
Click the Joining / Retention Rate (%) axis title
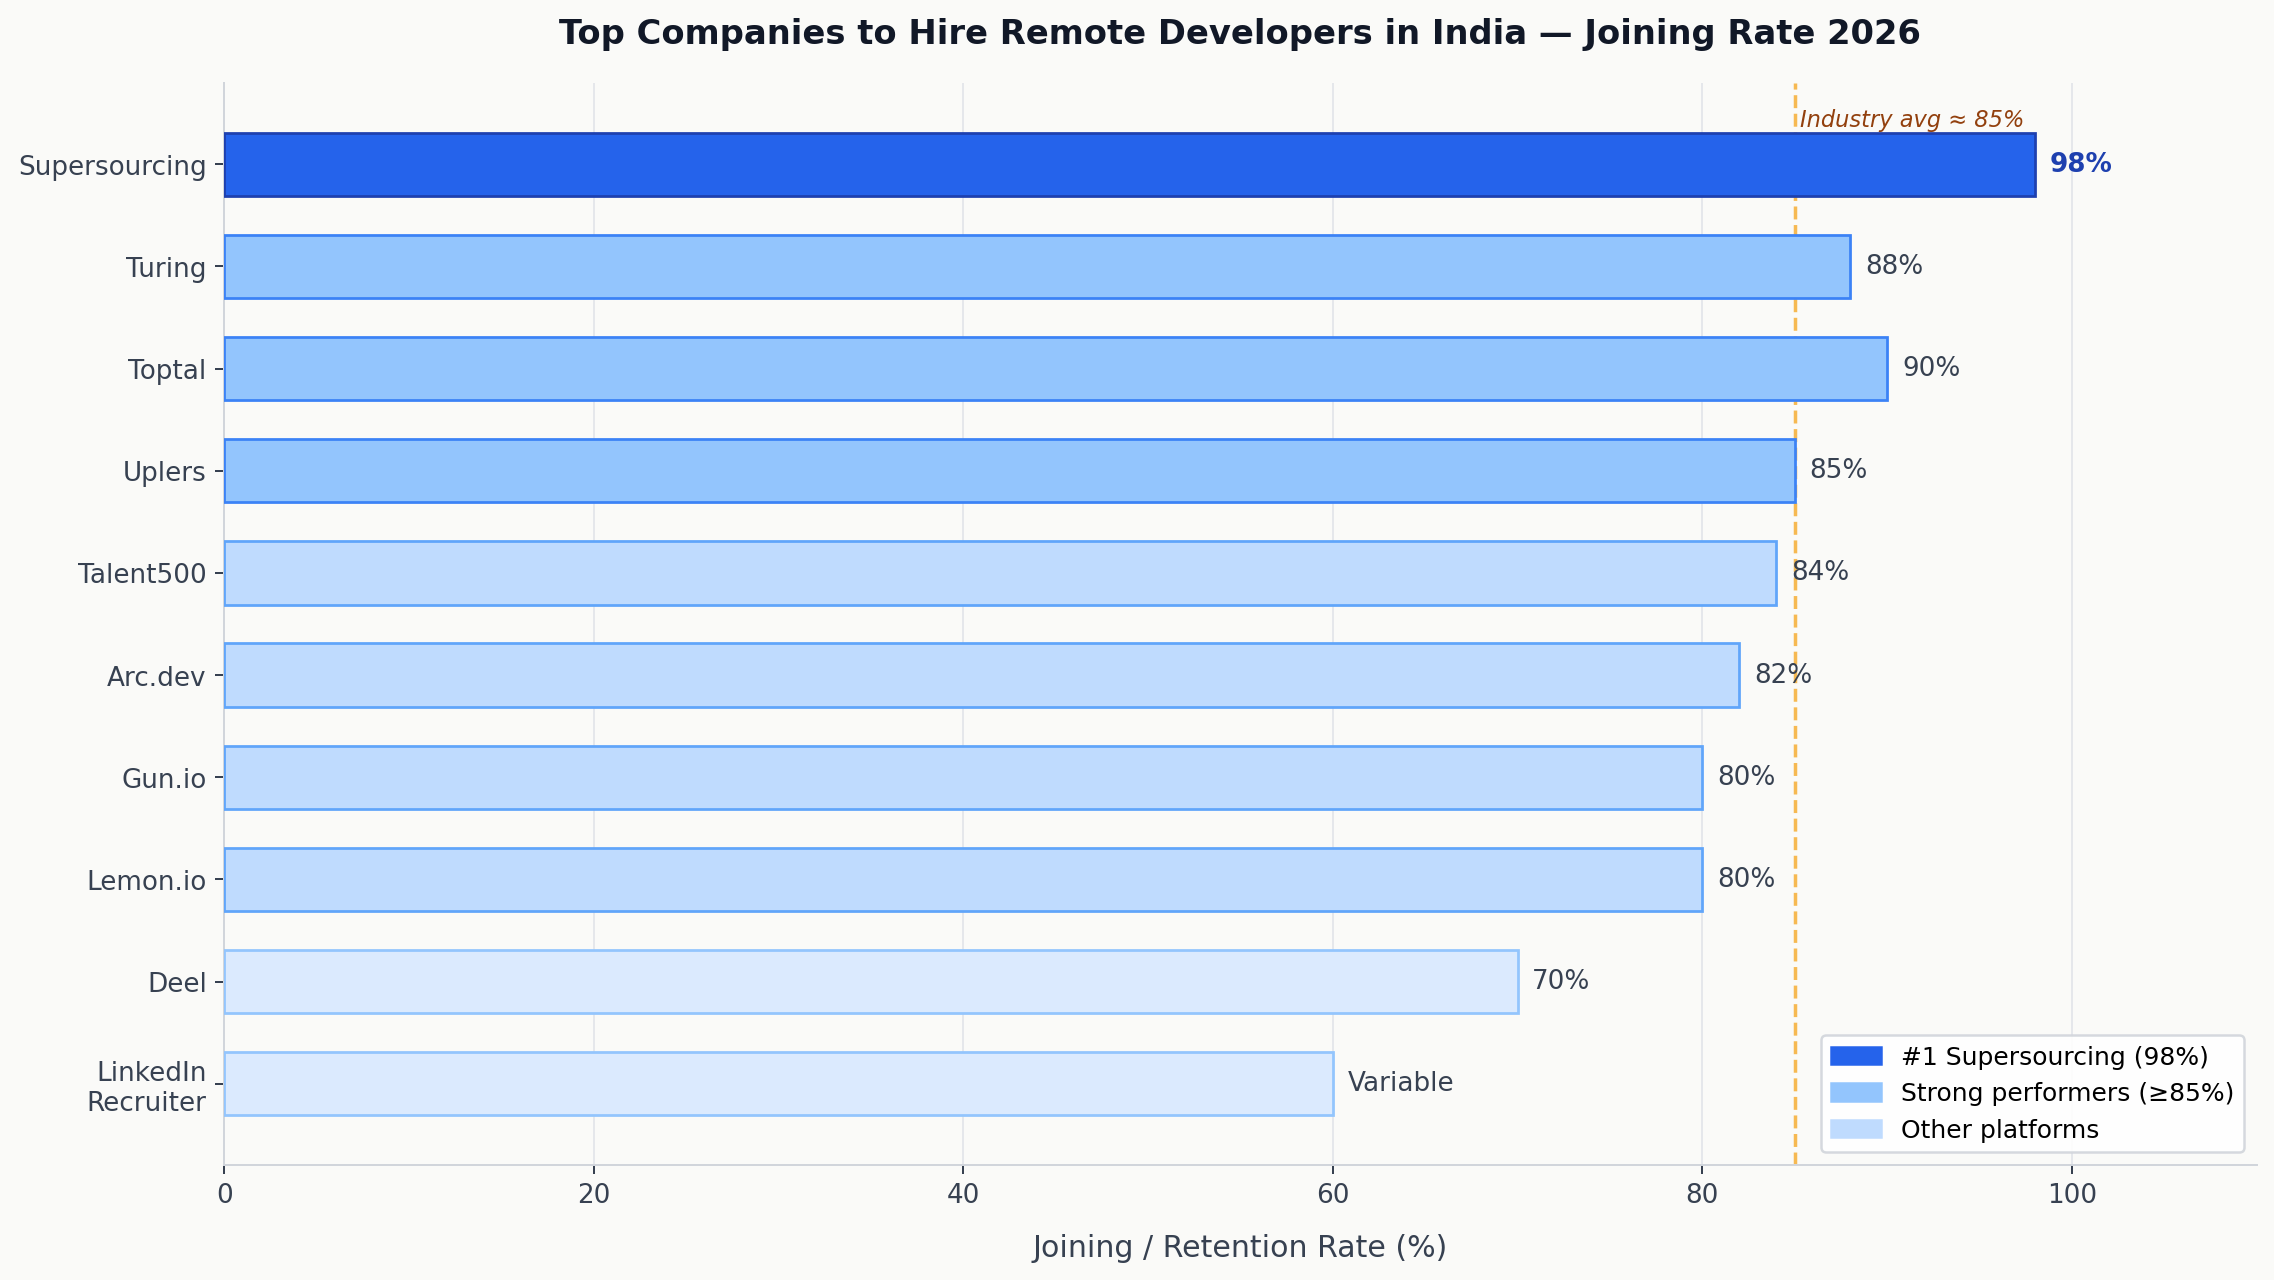coord(1239,1248)
